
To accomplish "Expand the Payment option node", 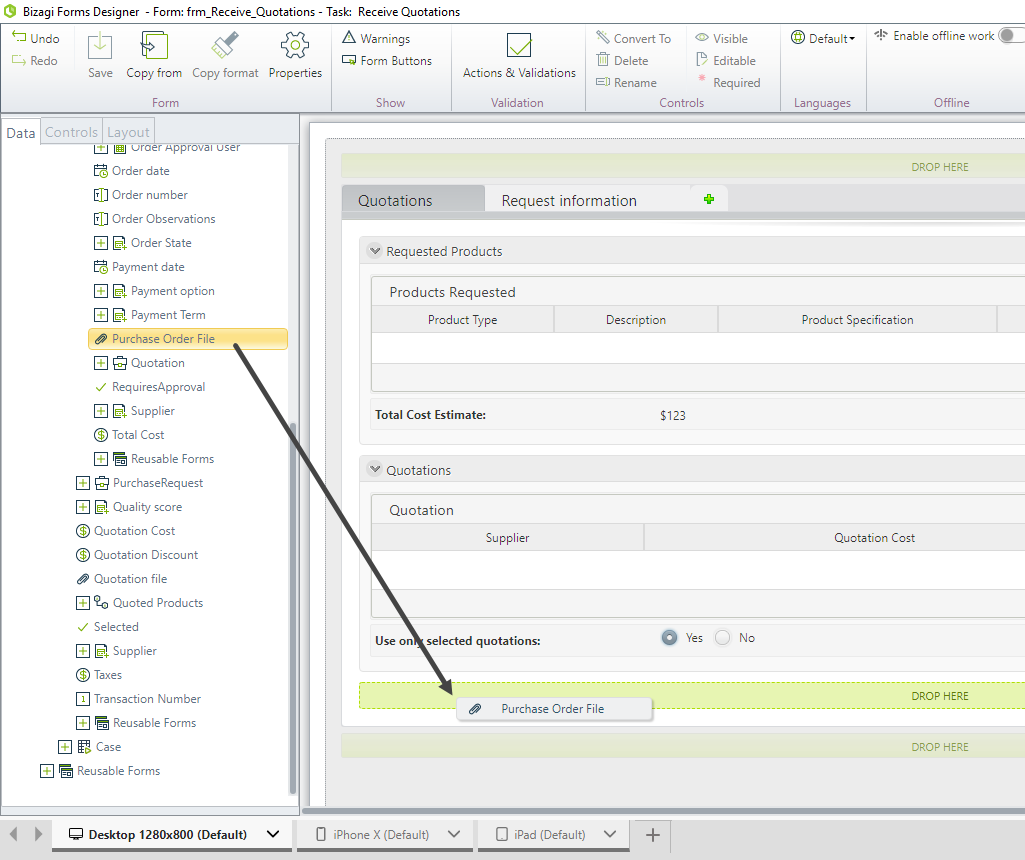I will click(101, 291).
